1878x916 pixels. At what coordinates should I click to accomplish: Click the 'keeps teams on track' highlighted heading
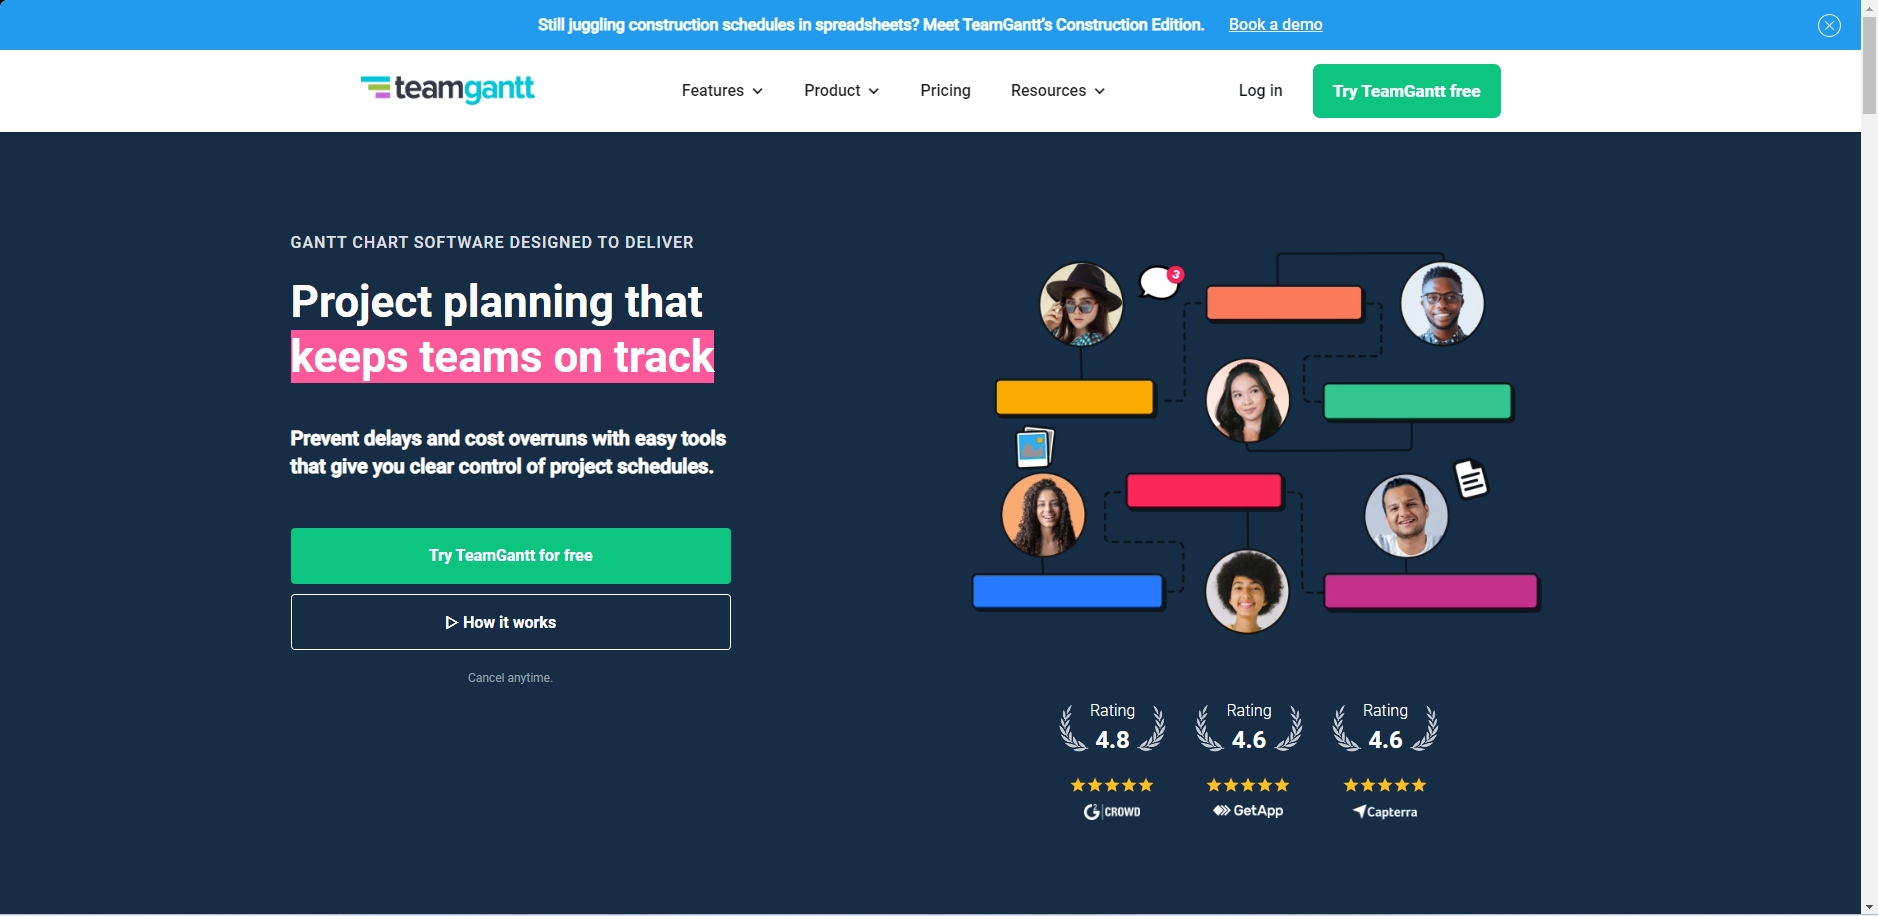(x=502, y=357)
